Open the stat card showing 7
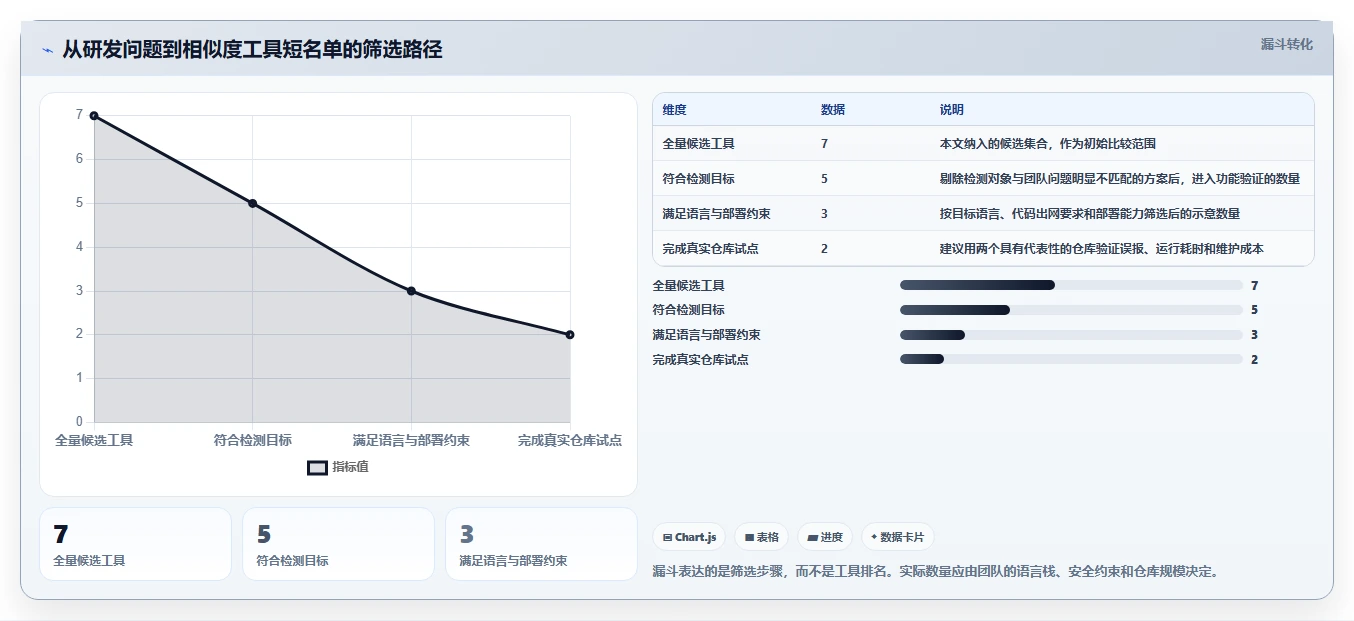This screenshot has height=621, width=1354. point(135,544)
